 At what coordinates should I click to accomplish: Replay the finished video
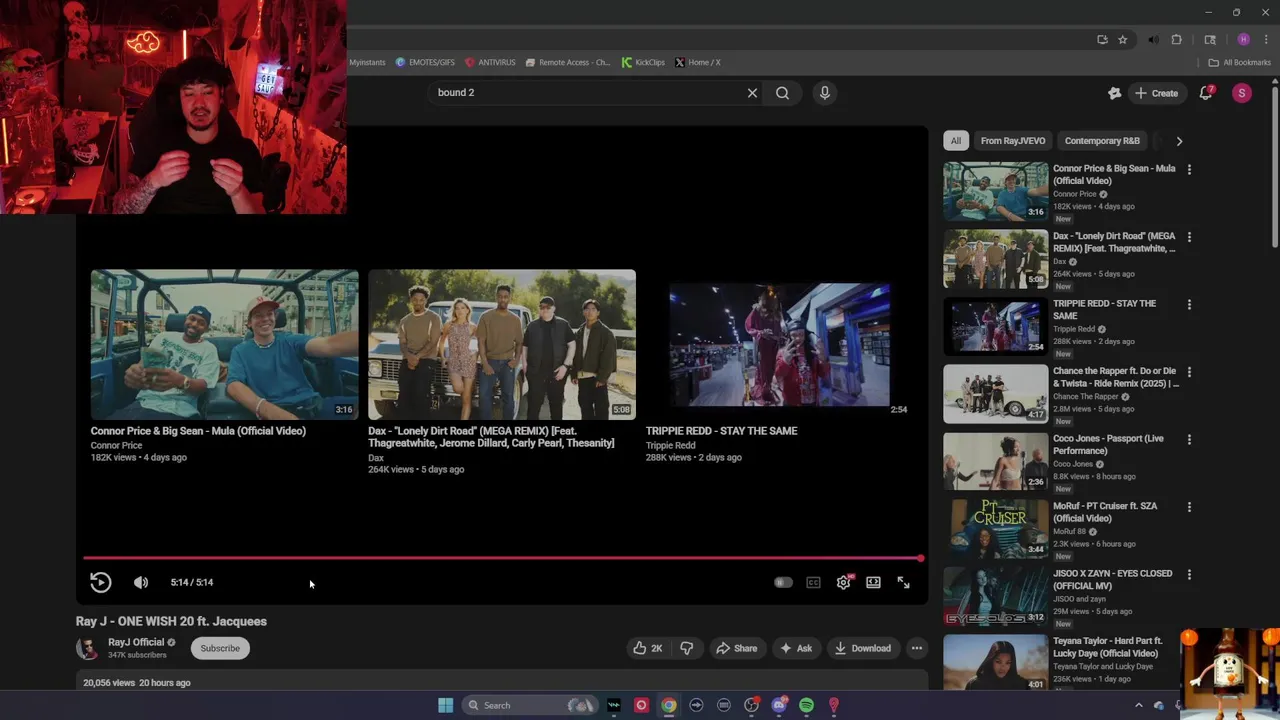tap(101, 582)
